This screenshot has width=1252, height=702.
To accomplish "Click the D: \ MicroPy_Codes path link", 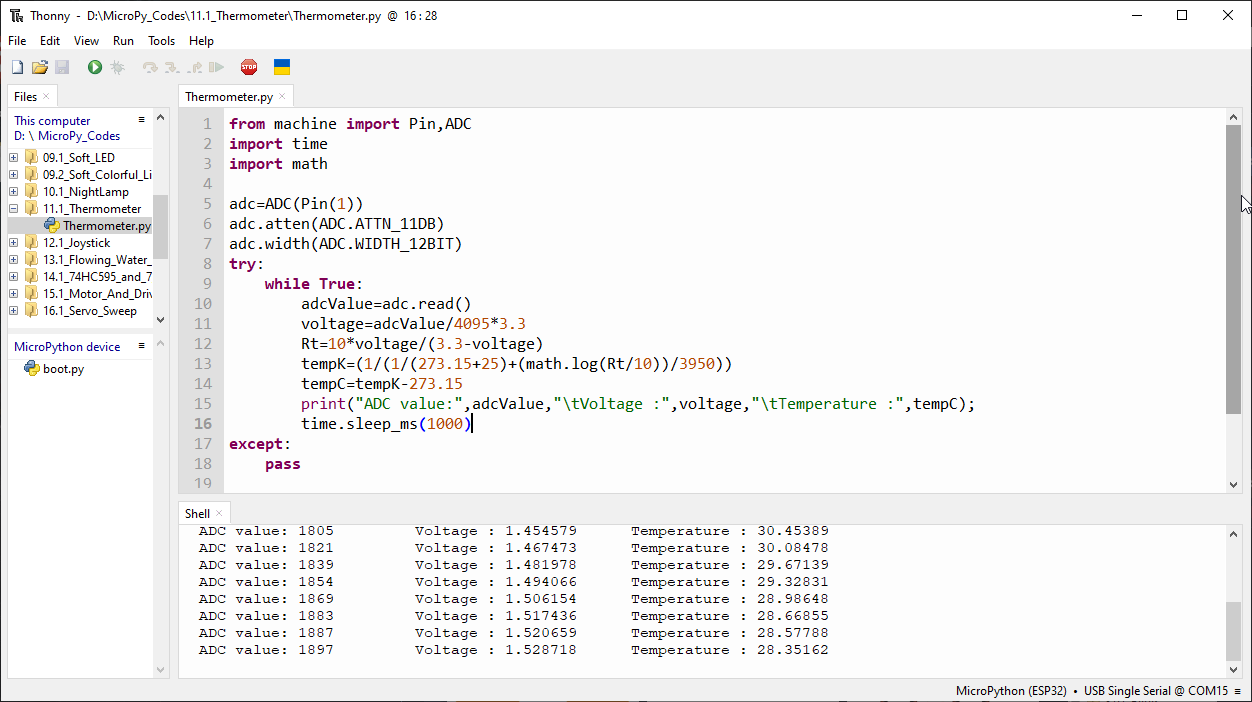I will click(x=67, y=135).
